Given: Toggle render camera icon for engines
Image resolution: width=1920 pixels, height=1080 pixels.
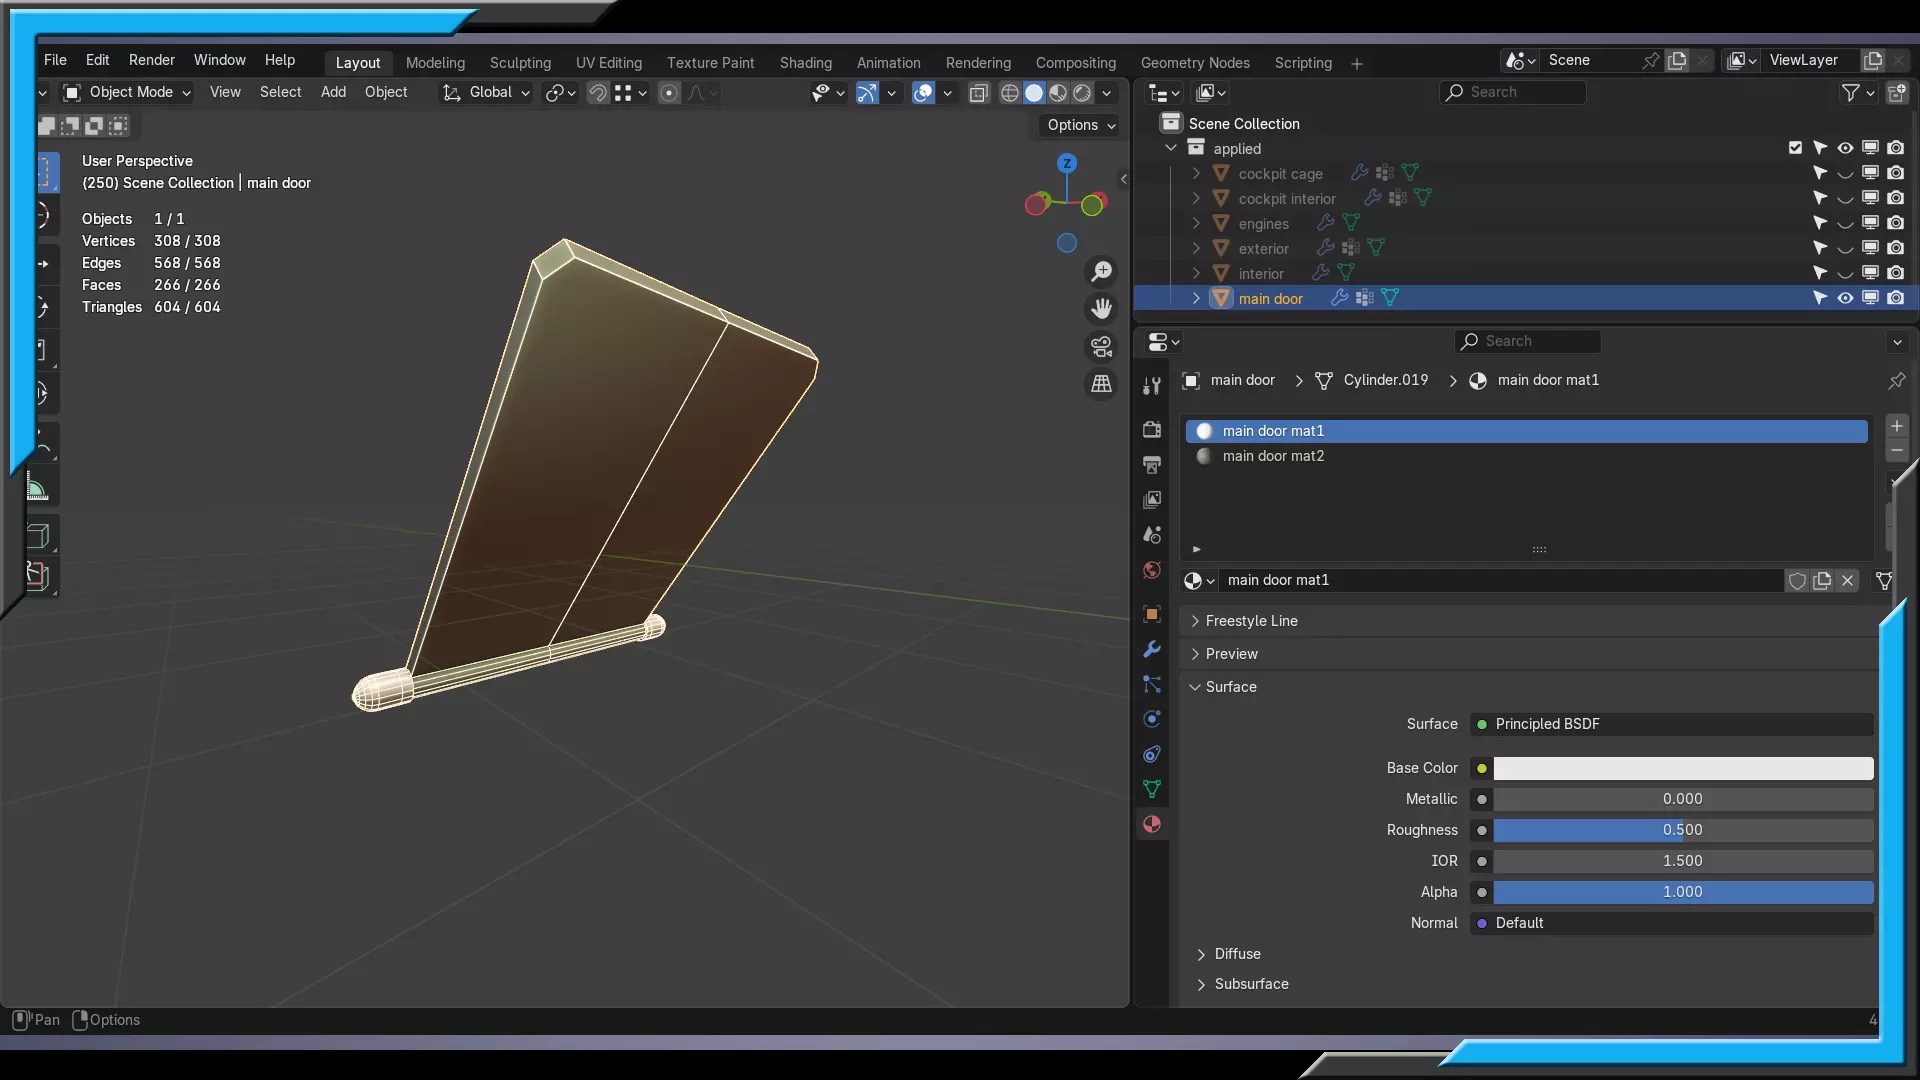Looking at the screenshot, I should point(1895,223).
